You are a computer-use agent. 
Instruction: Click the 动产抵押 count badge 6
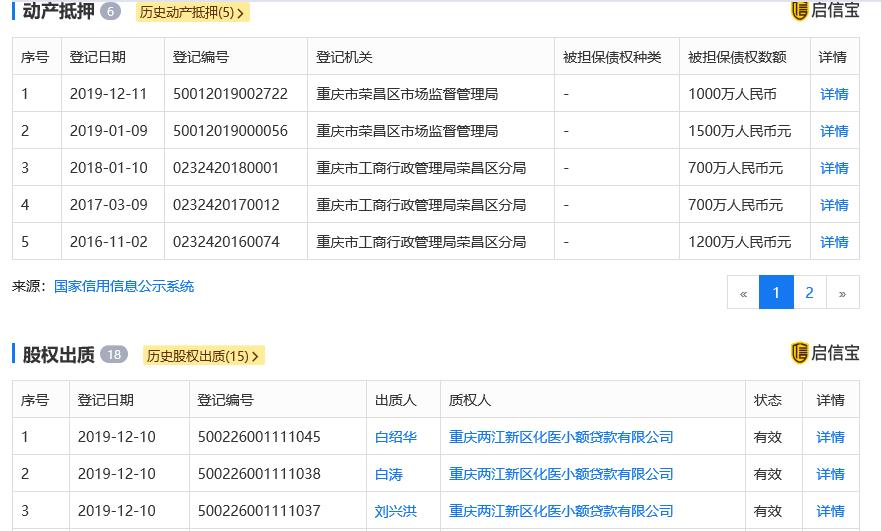110,12
